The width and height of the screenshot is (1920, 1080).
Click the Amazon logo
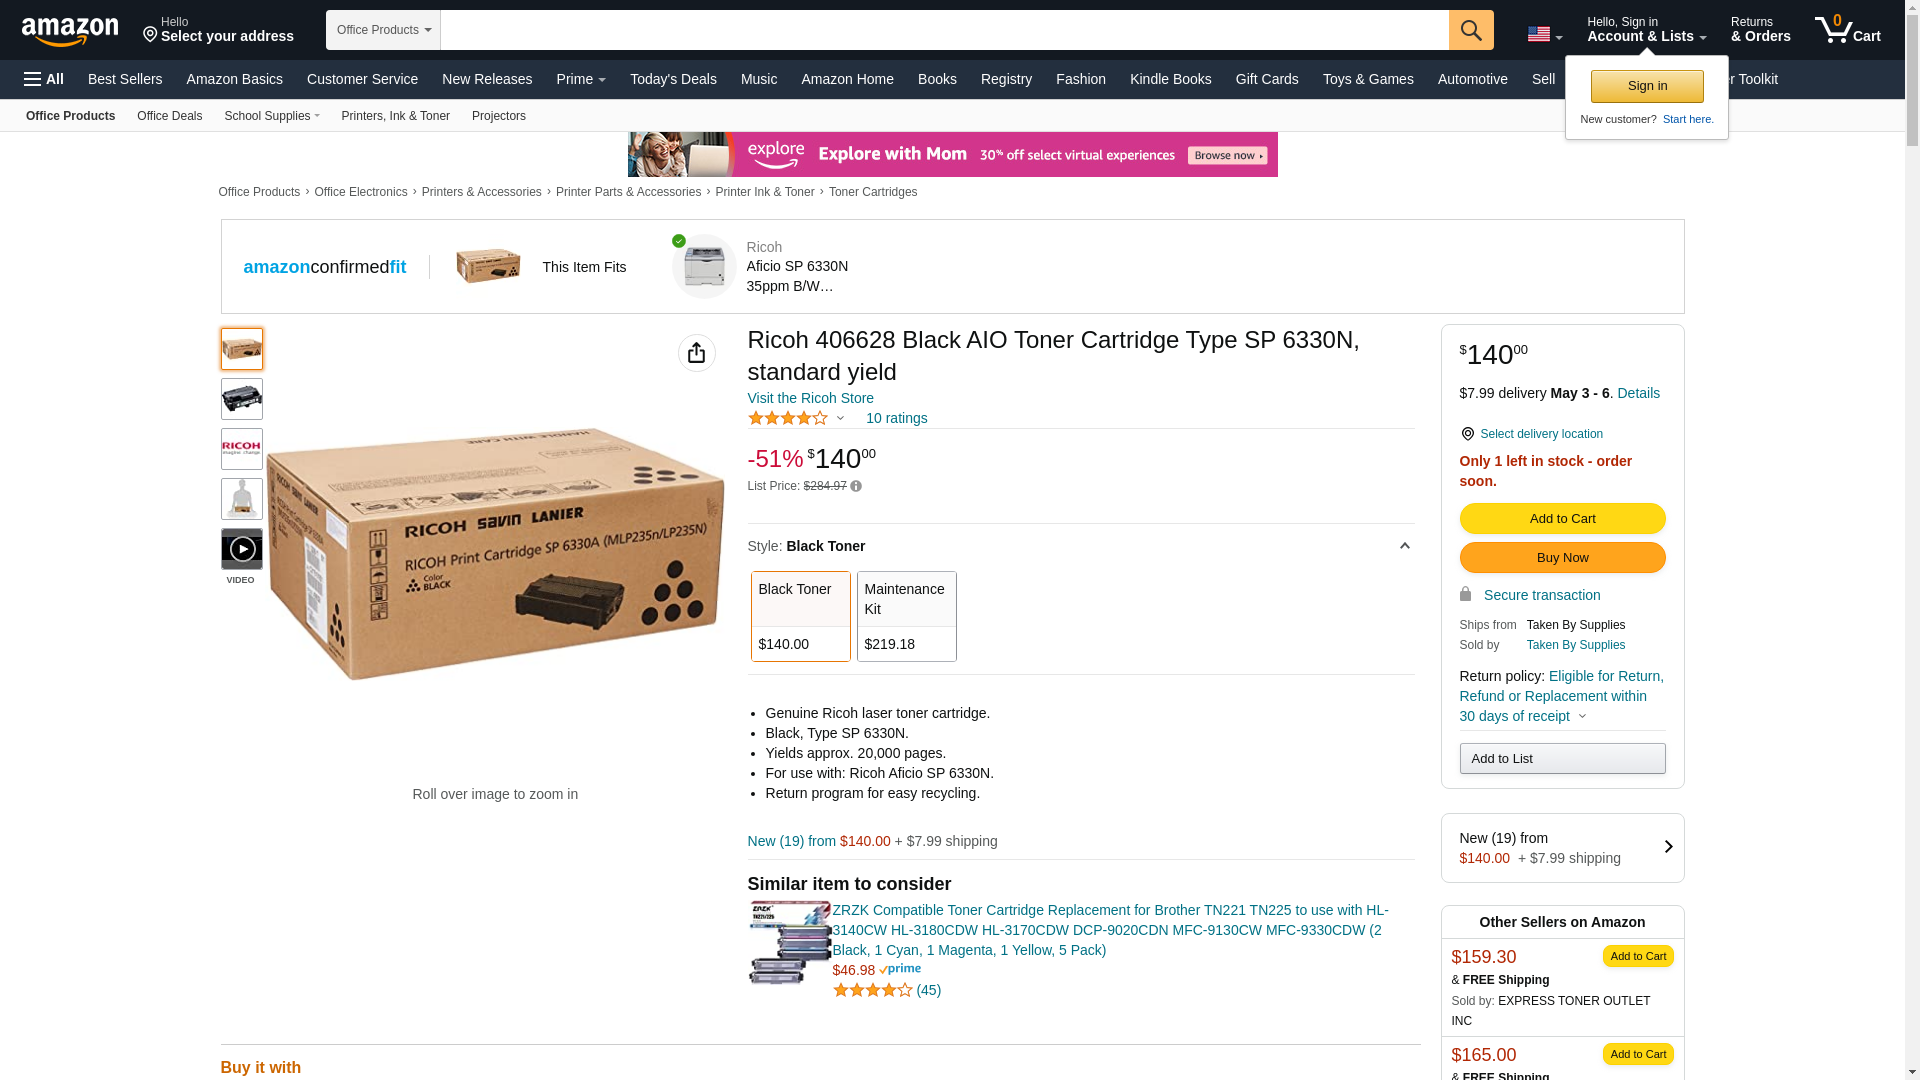coord(70,32)
